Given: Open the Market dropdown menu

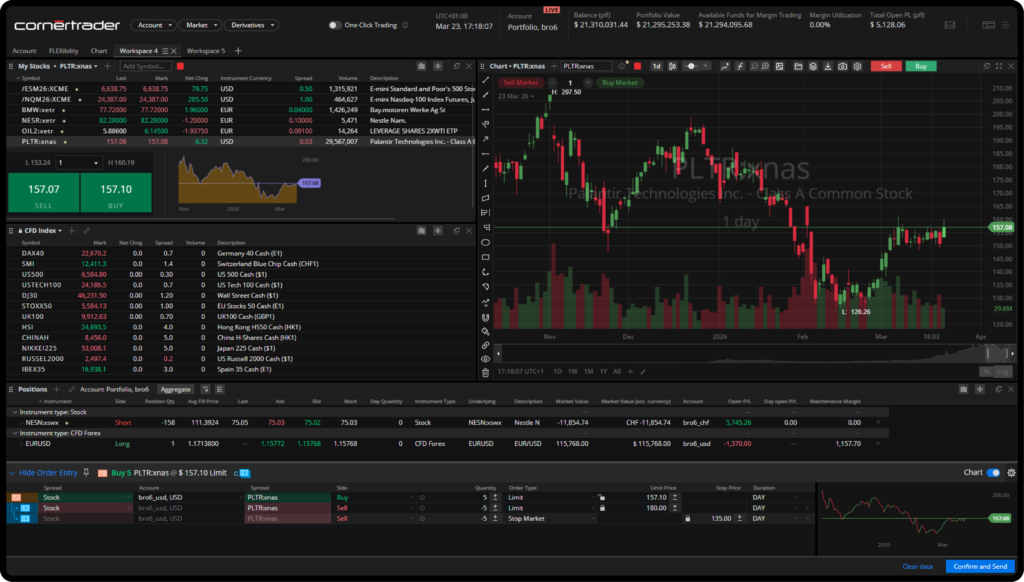Looking at the screenshot, I should point(200,25).
